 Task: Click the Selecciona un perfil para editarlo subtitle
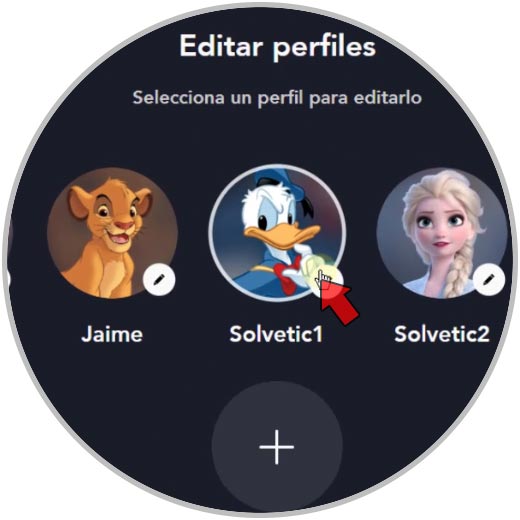pos(277,98)
